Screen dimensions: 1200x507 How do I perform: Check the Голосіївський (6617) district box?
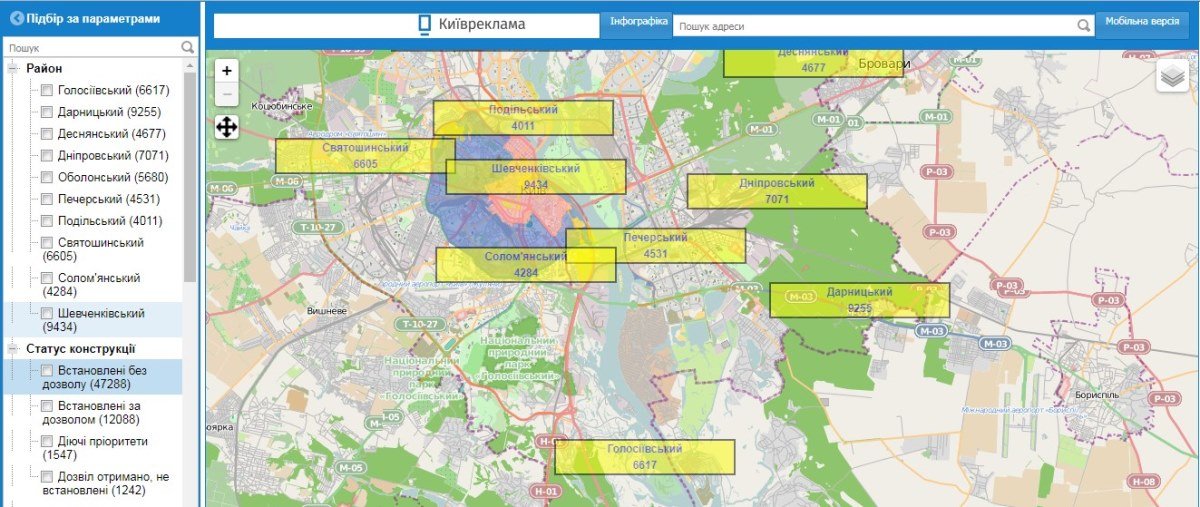pos(47,91)
